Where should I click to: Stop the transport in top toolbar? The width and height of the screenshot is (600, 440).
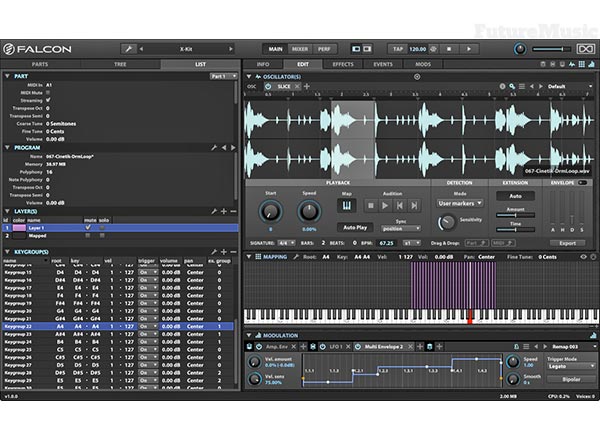449,49
